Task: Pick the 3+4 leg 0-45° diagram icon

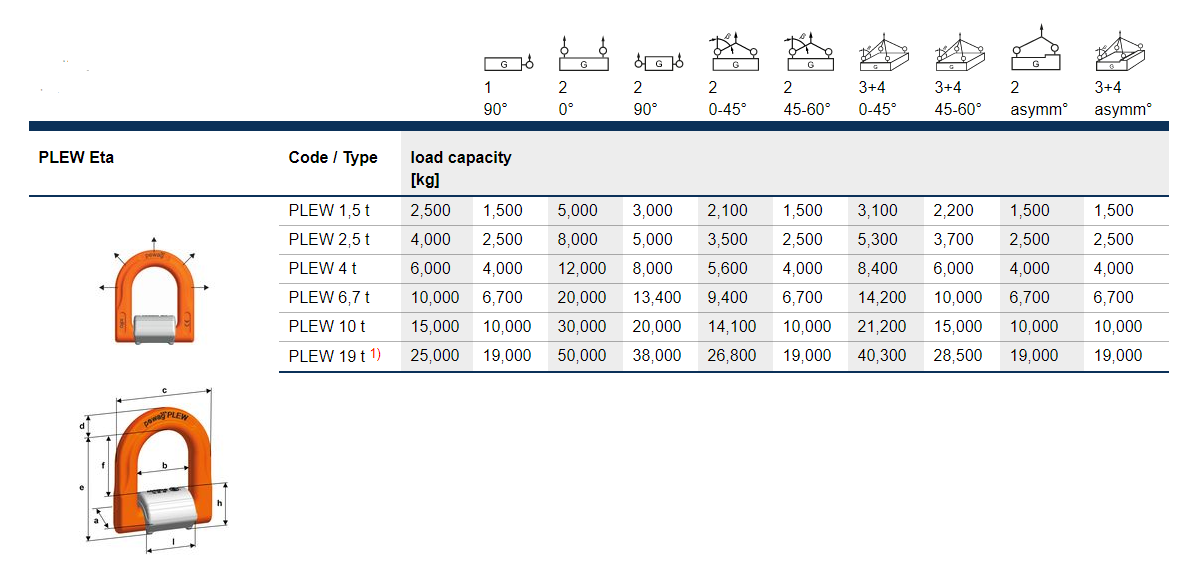Action: coord(884,54)
